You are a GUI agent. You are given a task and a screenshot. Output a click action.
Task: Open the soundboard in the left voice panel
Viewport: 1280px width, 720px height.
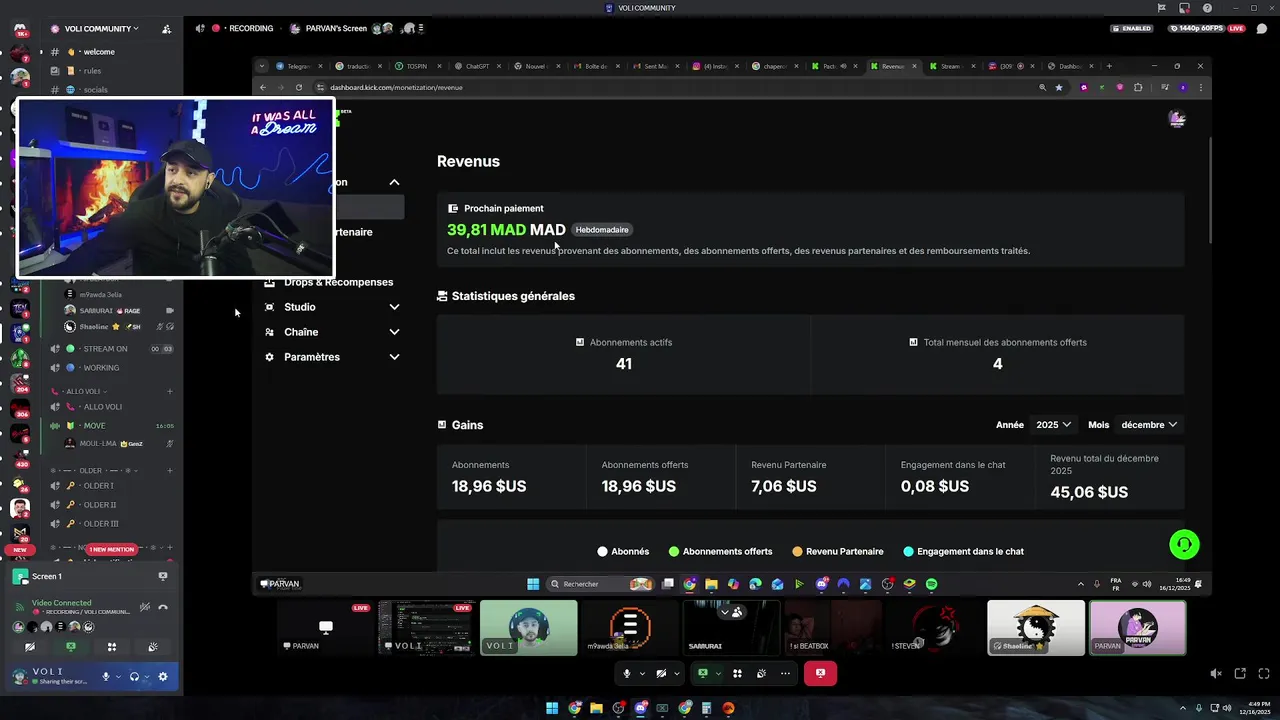coord(153,647)
